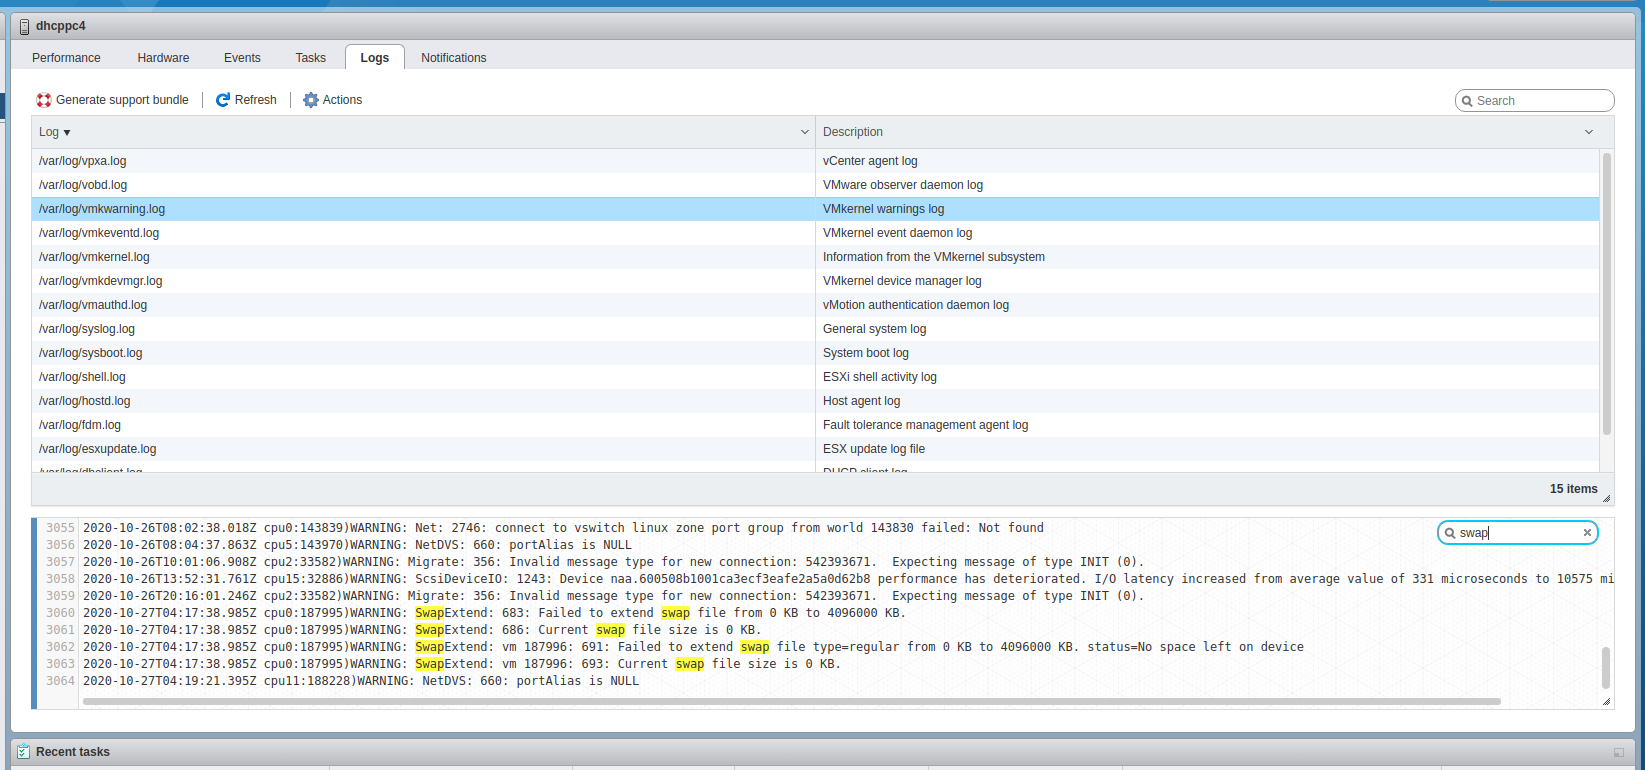
Task: Click the Recent tasks clipboard icon
Action: 23,752
